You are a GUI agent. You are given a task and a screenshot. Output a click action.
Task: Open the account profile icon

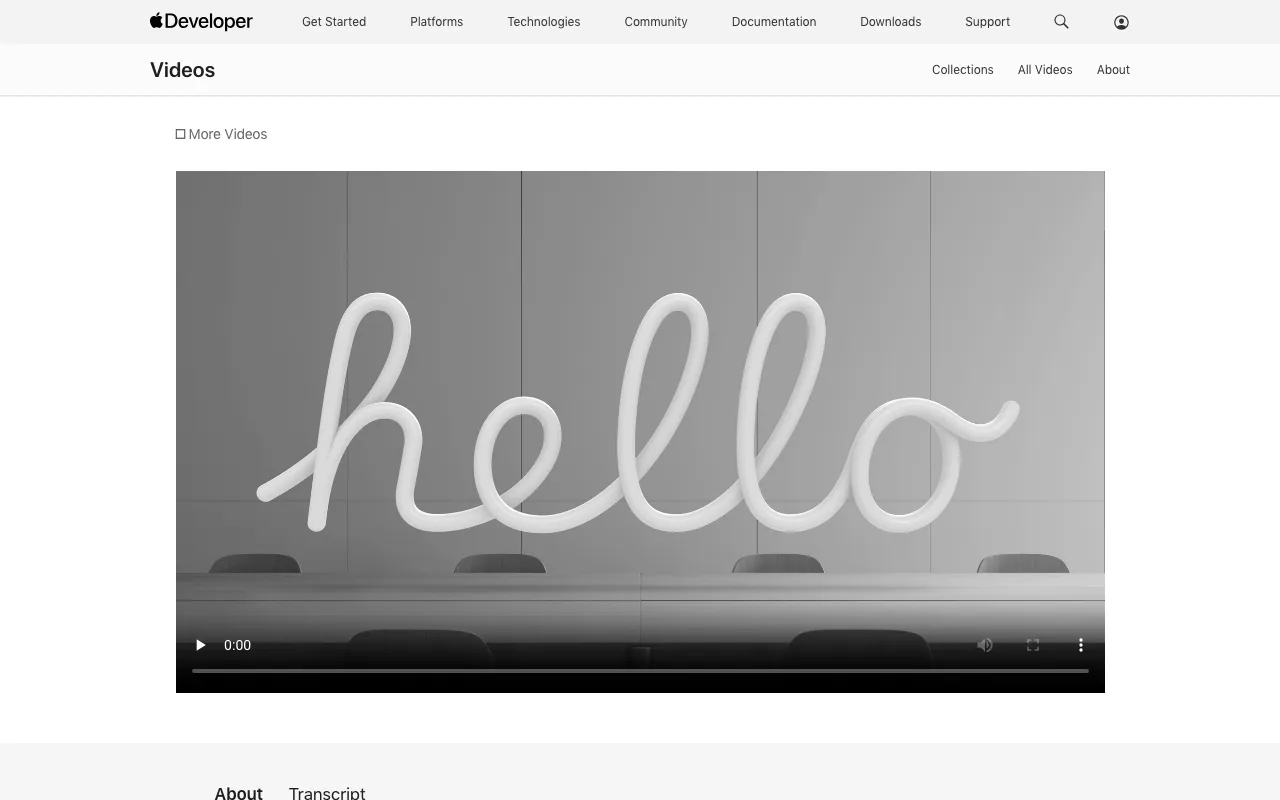(1121, 22)
